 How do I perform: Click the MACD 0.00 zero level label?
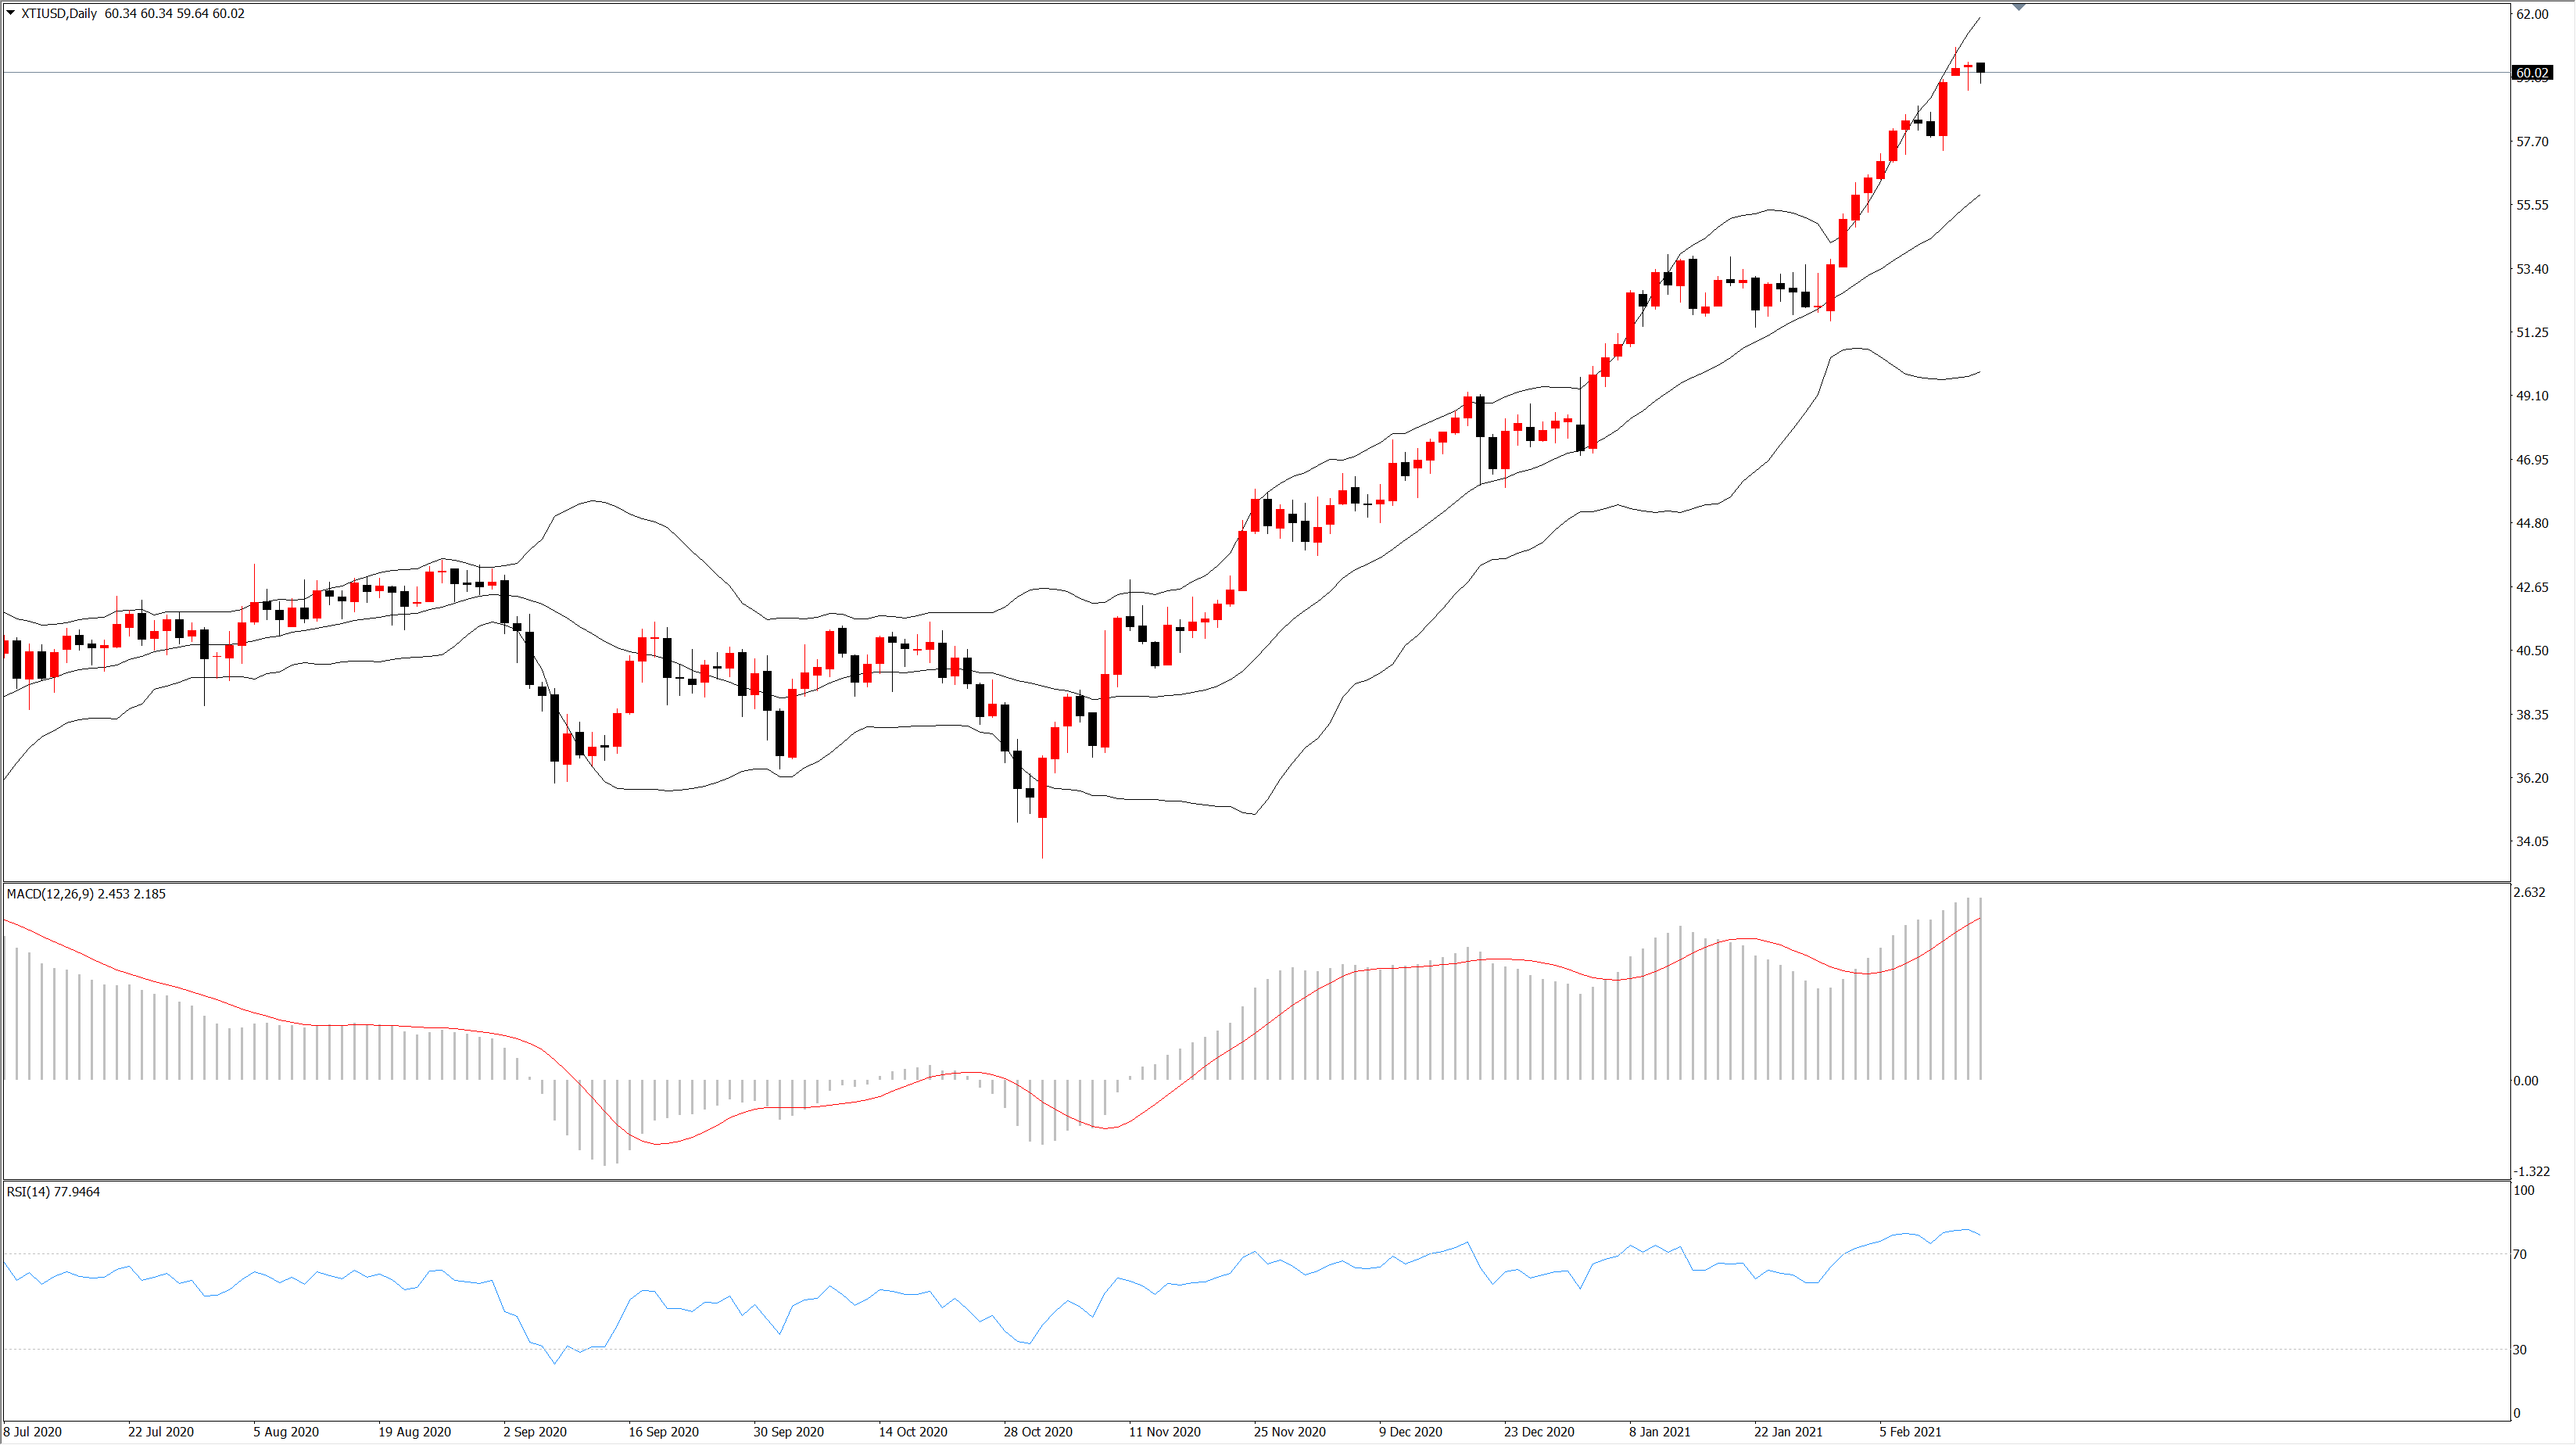click(x=2525, y=1080)
